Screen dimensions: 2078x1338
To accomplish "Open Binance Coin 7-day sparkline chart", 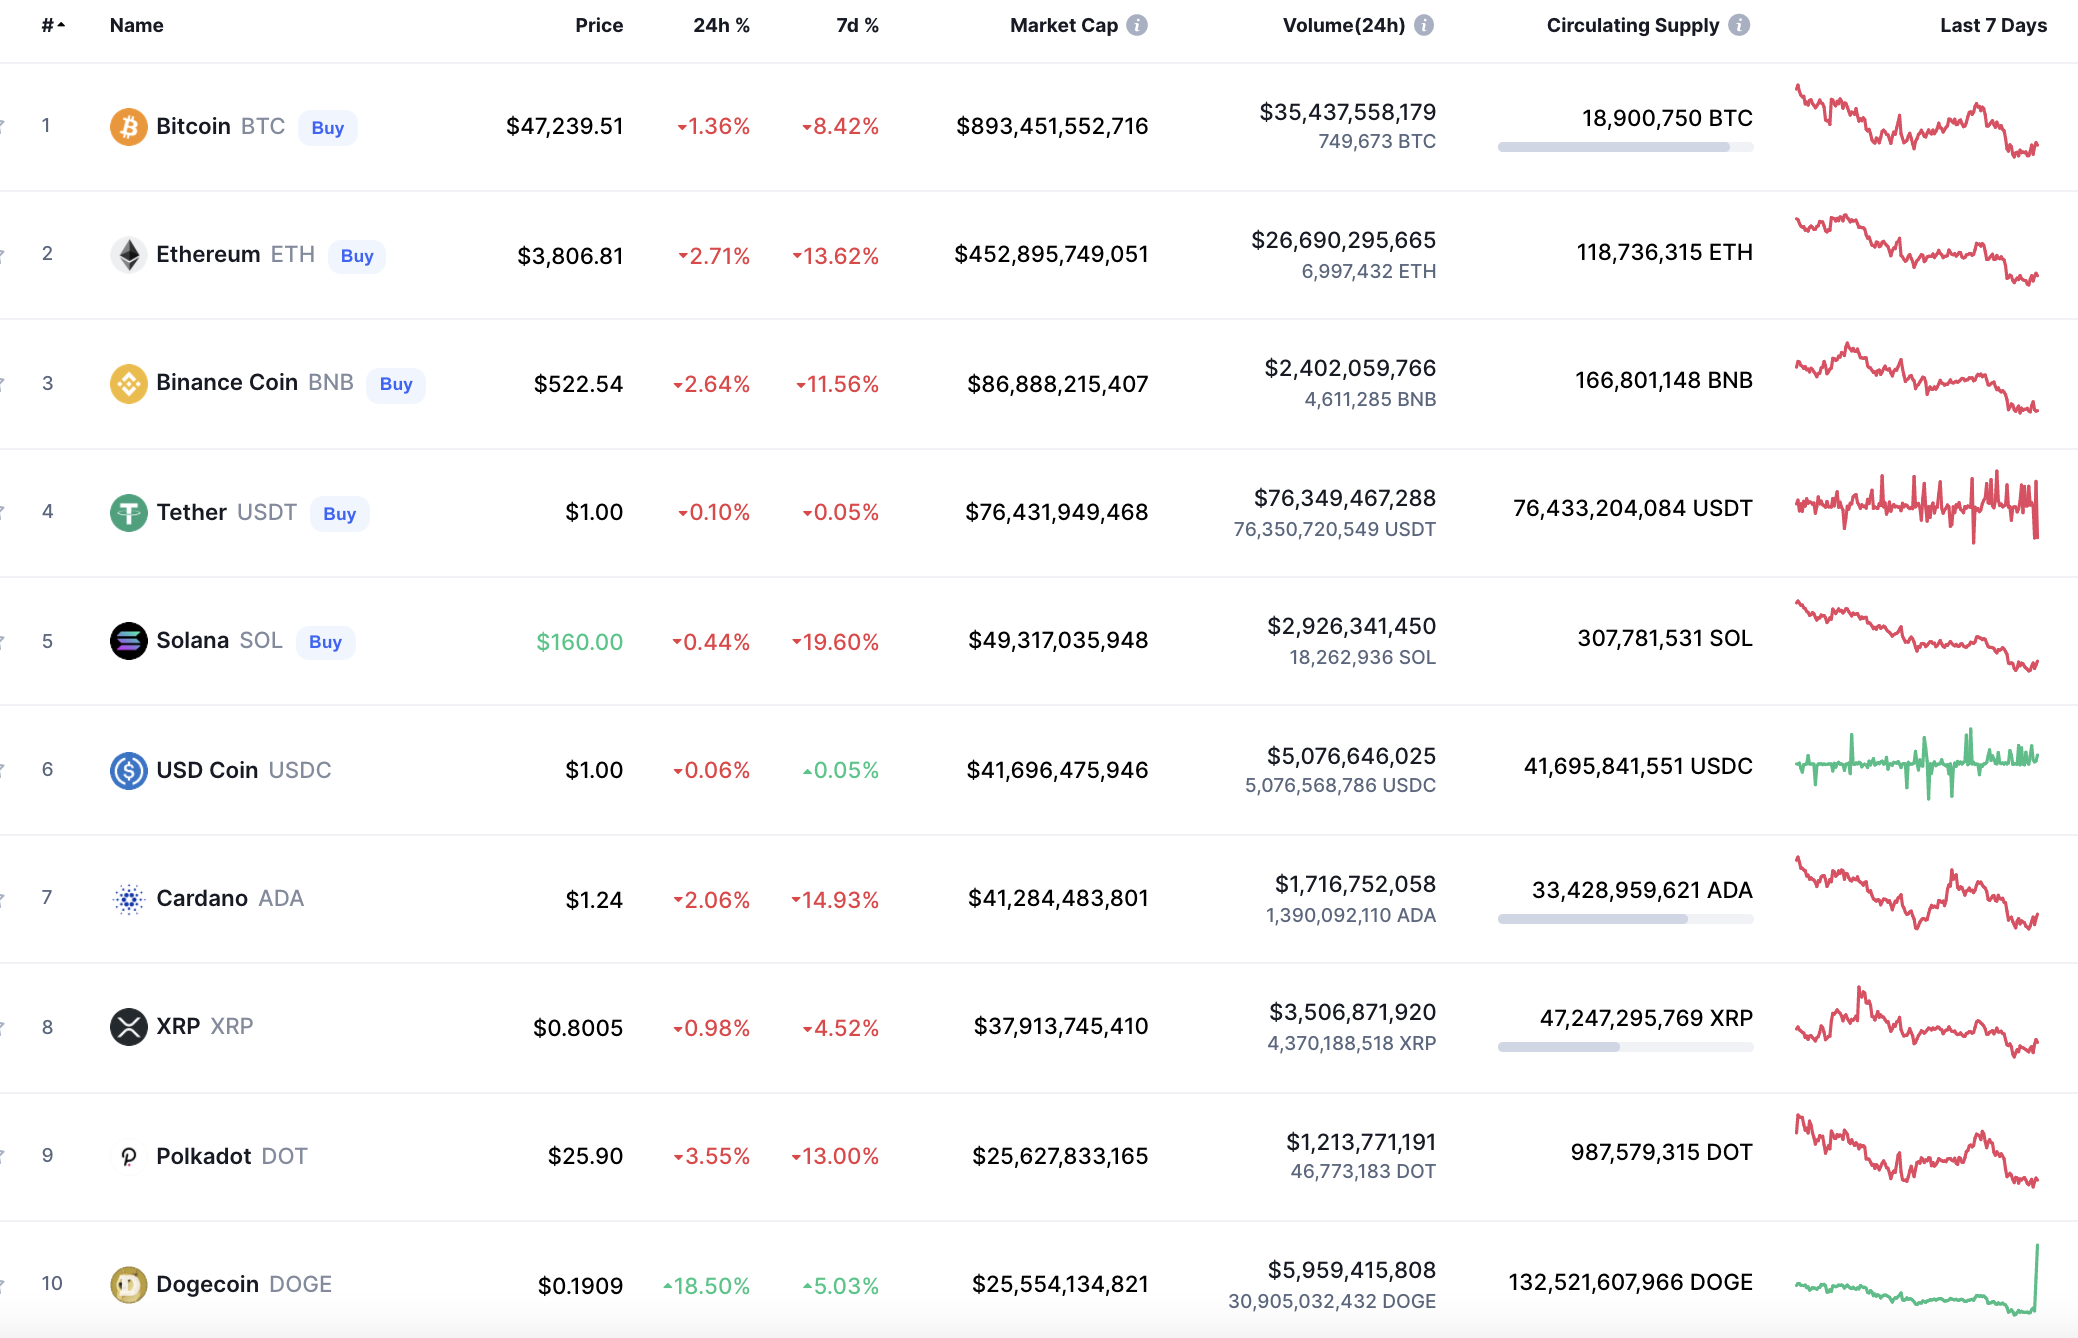I will (x=1916, y=379).
